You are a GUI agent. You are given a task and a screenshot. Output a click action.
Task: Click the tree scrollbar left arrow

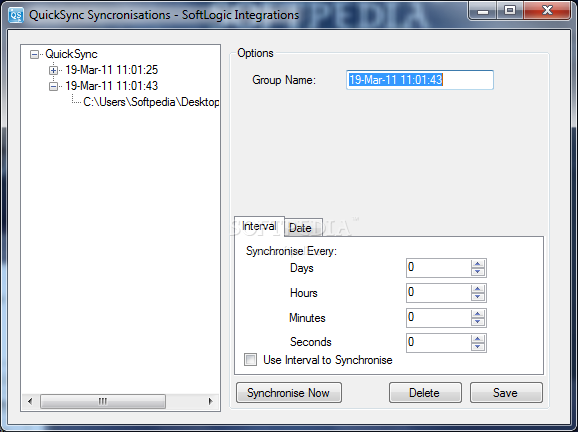[x=30, y=401]
